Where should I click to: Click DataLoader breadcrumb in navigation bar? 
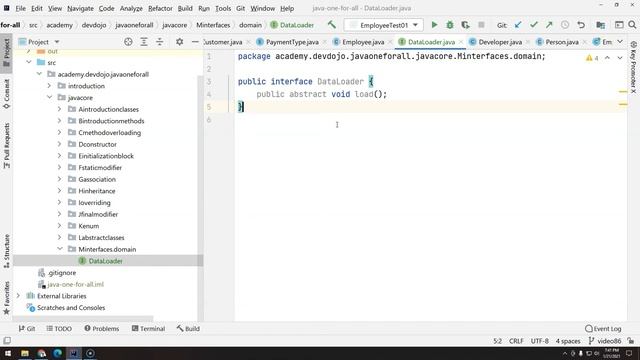tap(292, 25)
